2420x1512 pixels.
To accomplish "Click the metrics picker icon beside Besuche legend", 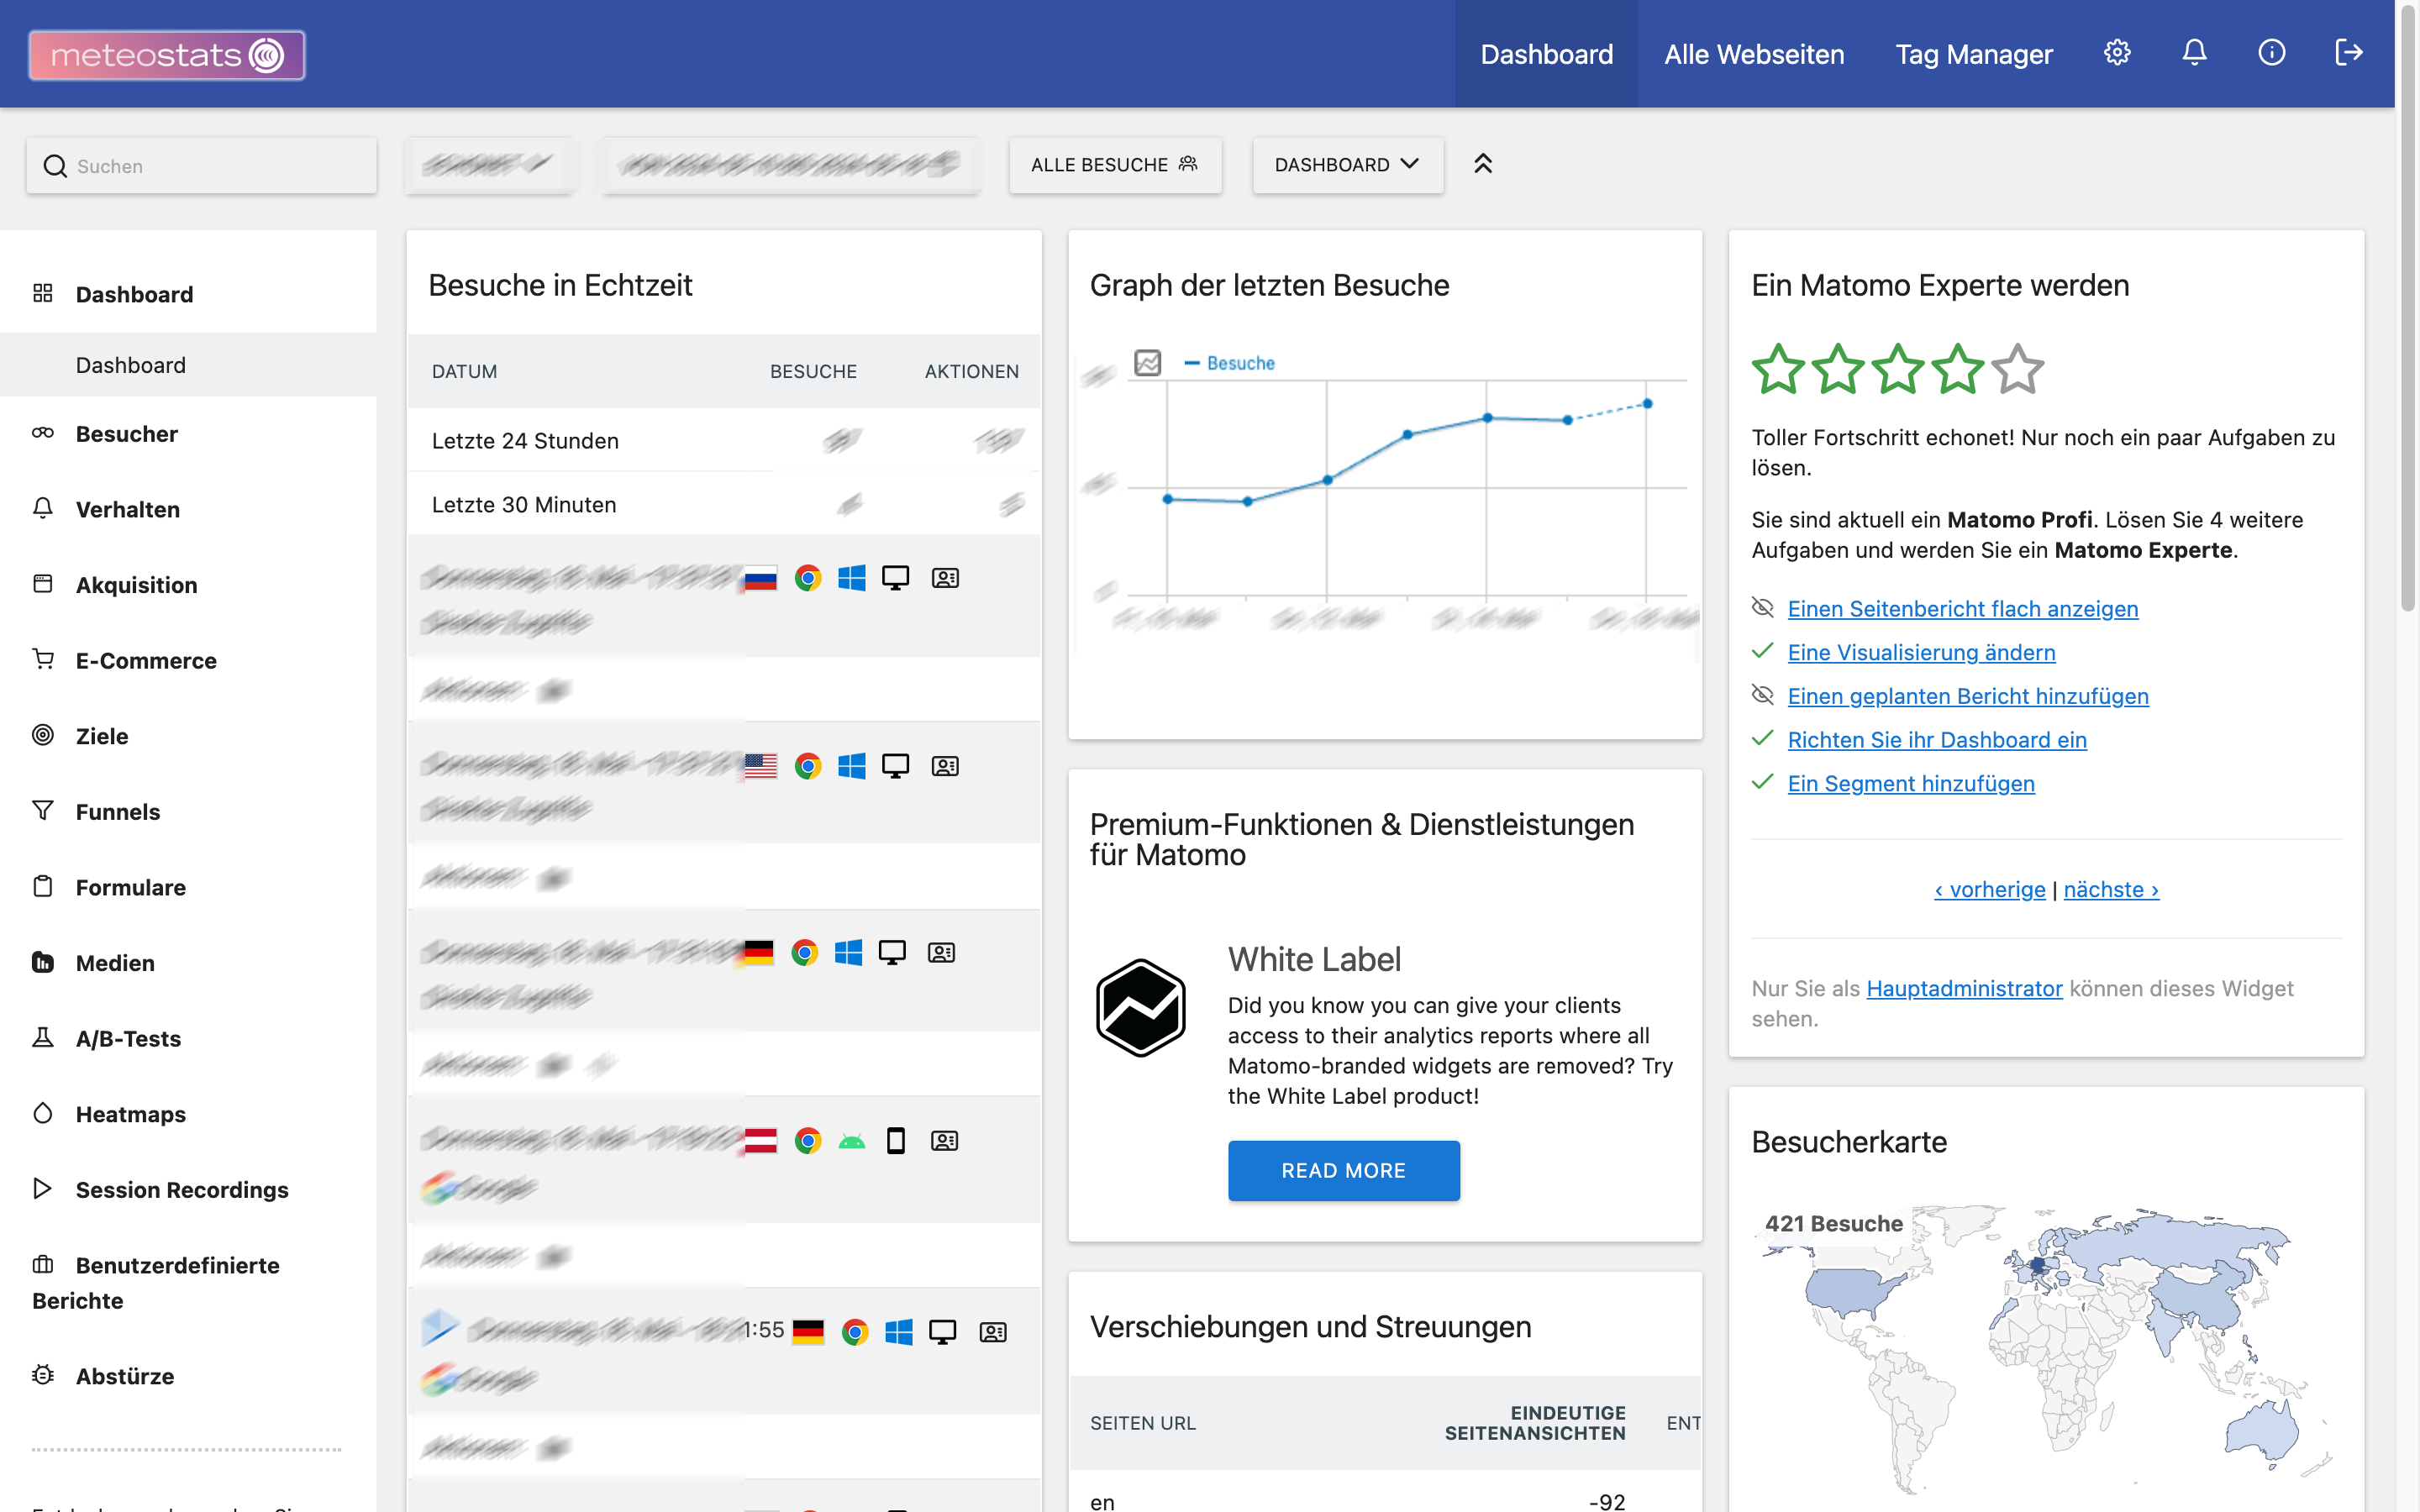I will (1147, 363).
